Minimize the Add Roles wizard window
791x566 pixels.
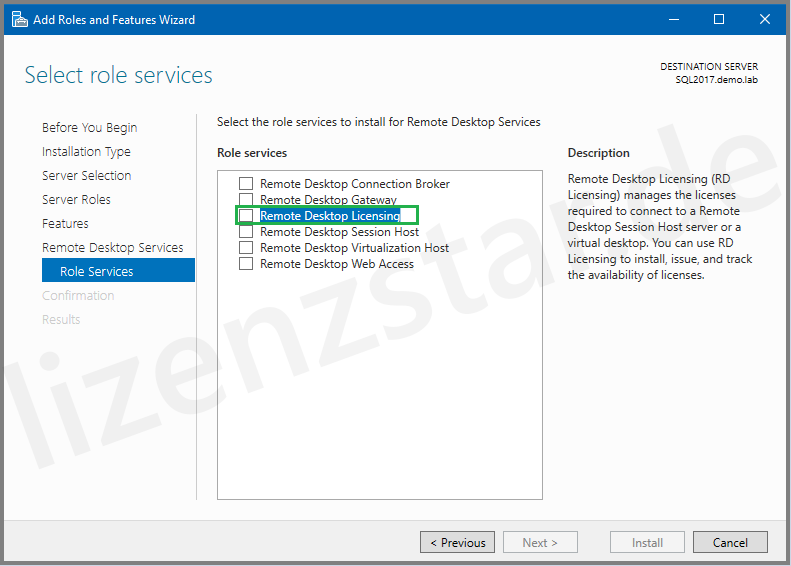(672, 19)
